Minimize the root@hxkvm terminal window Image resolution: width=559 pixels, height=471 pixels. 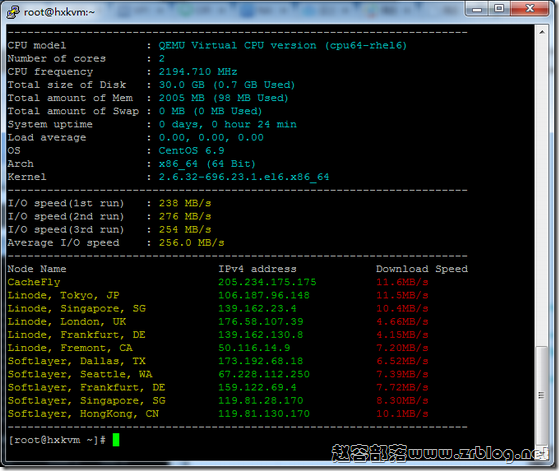click(x=477, y=9)
